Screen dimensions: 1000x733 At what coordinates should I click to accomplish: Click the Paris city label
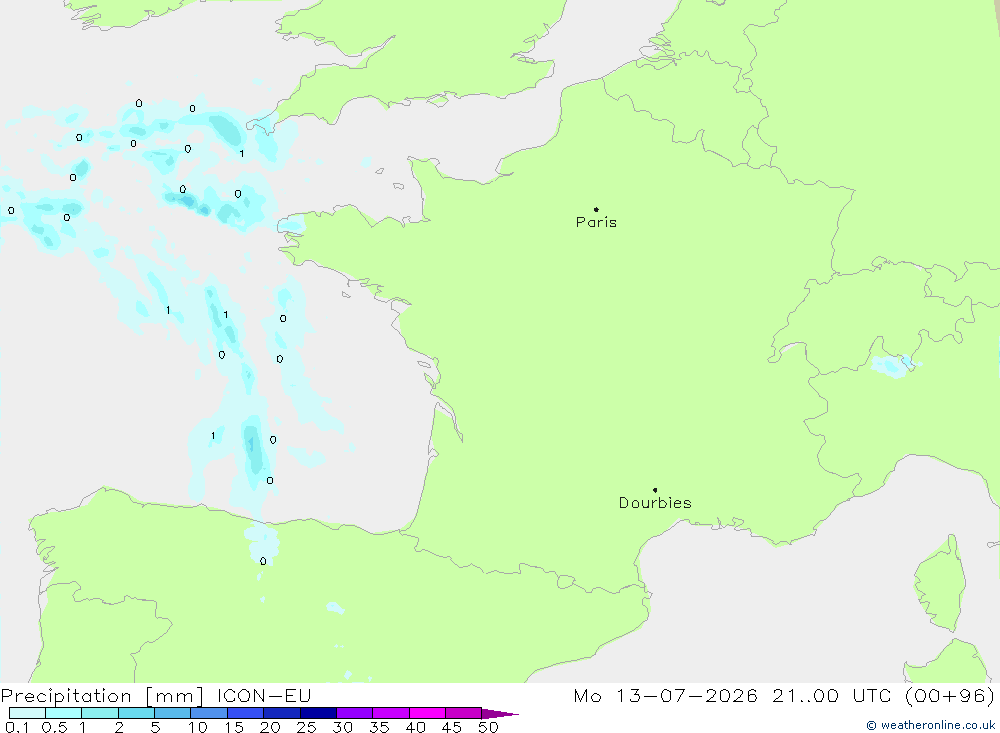596,222
